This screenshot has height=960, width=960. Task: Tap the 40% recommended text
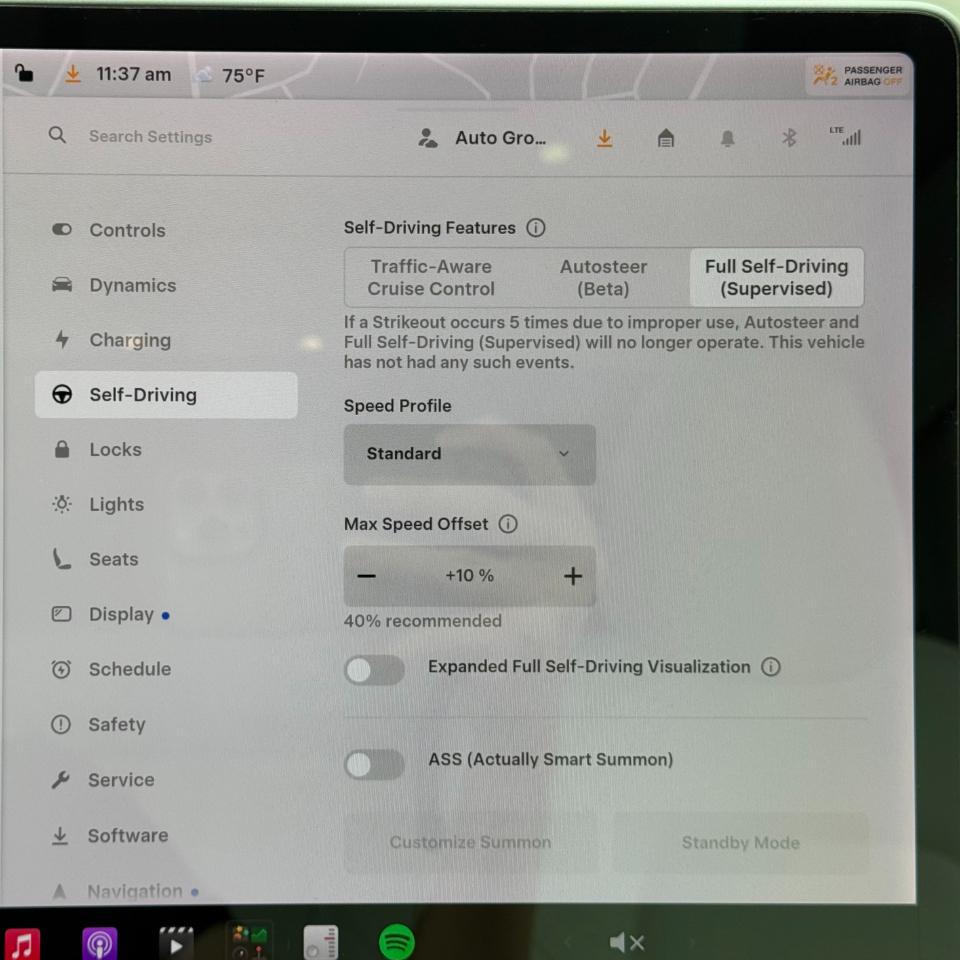click(x=422, y=621)
